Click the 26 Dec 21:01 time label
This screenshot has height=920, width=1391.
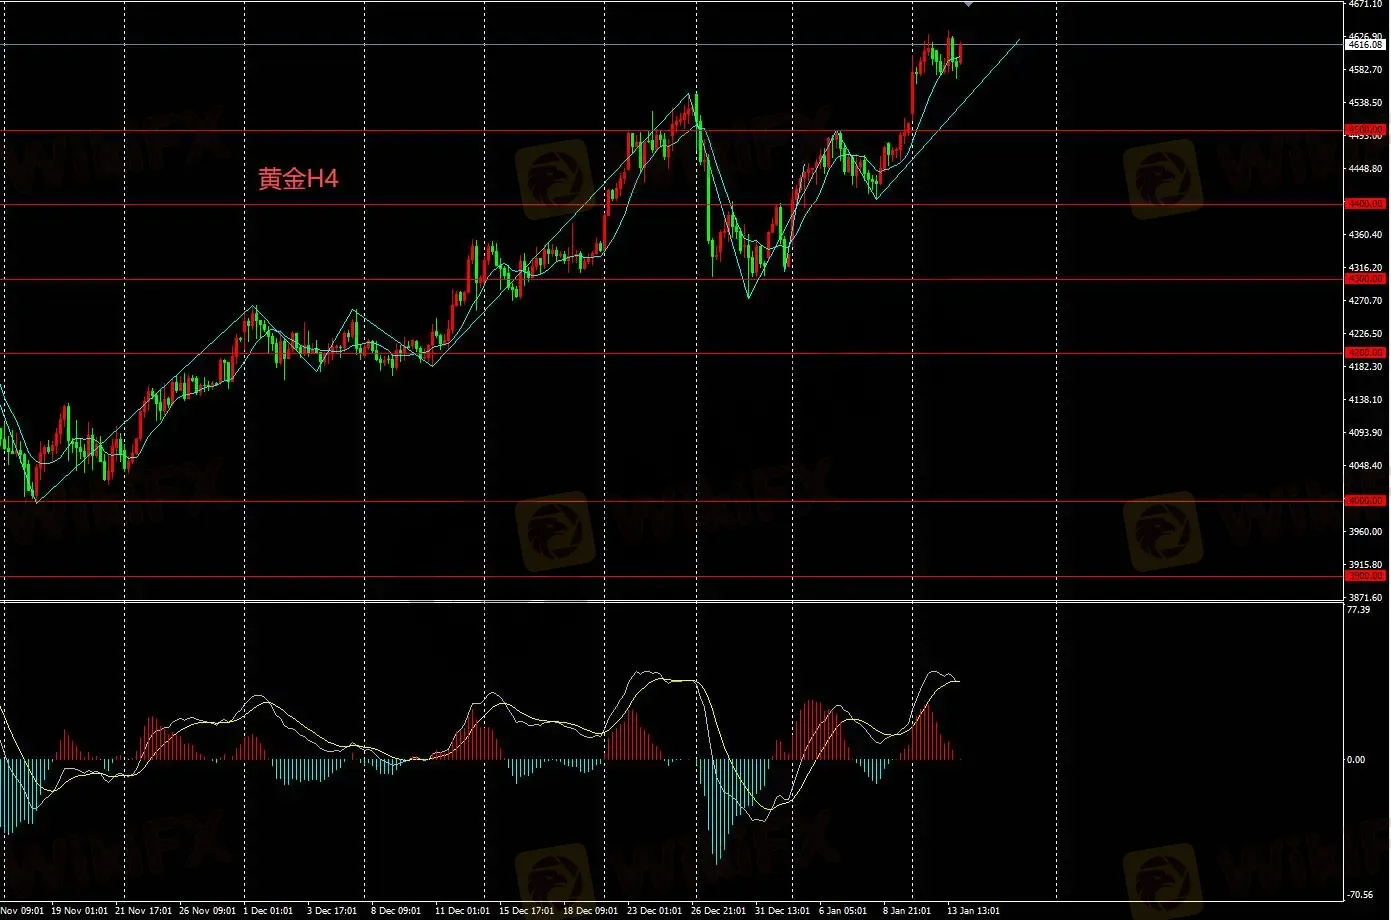717,912
